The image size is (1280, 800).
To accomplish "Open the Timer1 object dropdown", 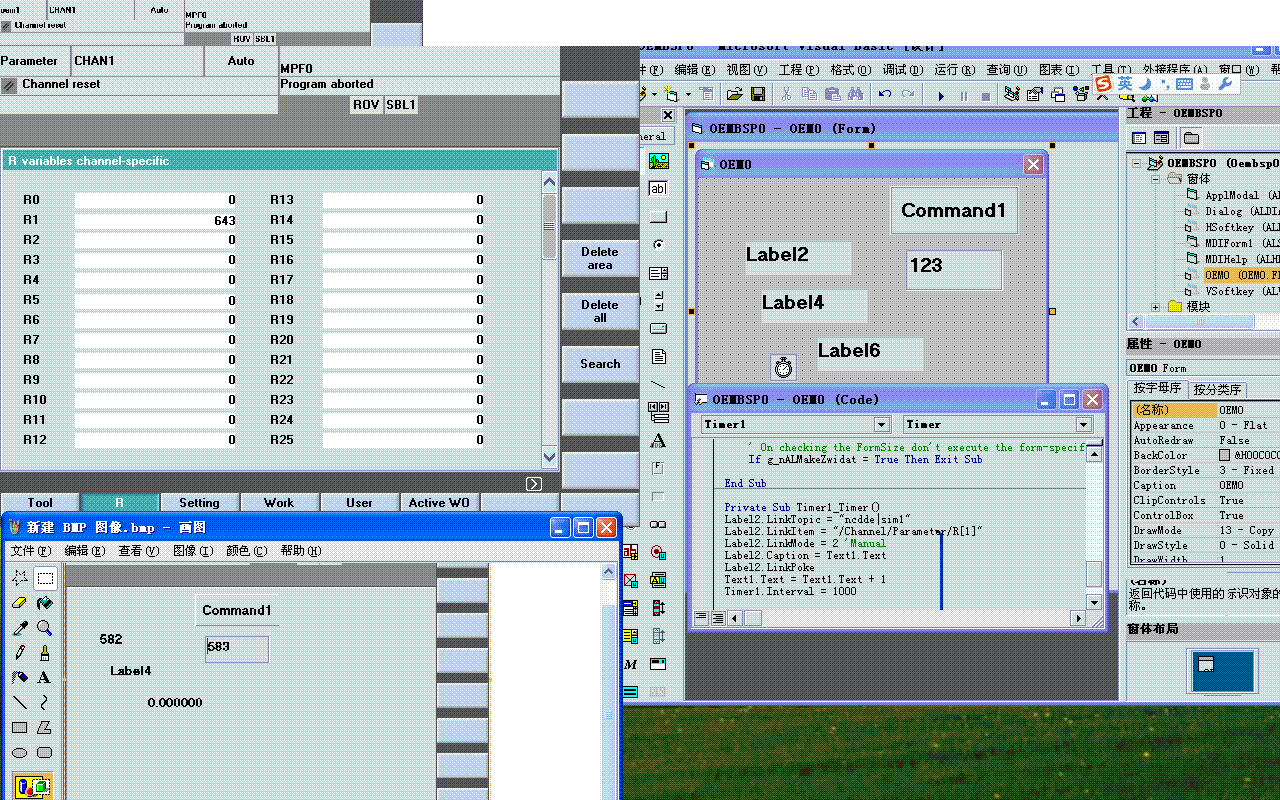I will (881, 425).
